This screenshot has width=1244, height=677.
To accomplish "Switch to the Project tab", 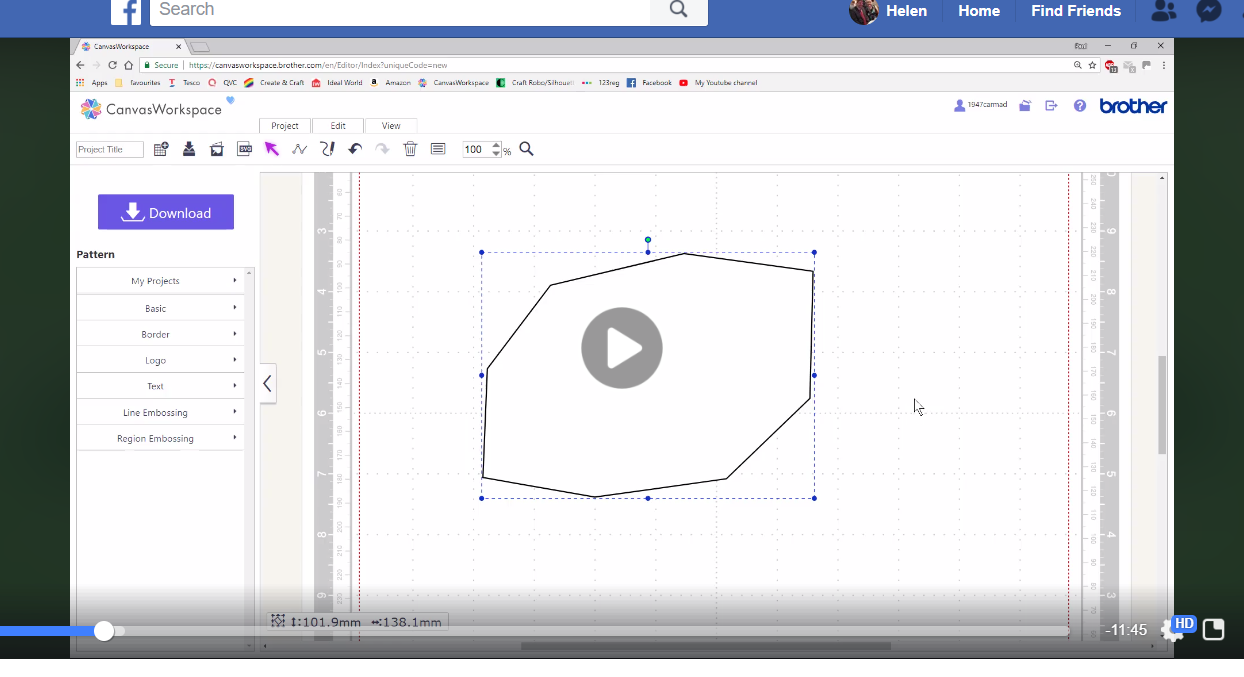I will 285,126.
